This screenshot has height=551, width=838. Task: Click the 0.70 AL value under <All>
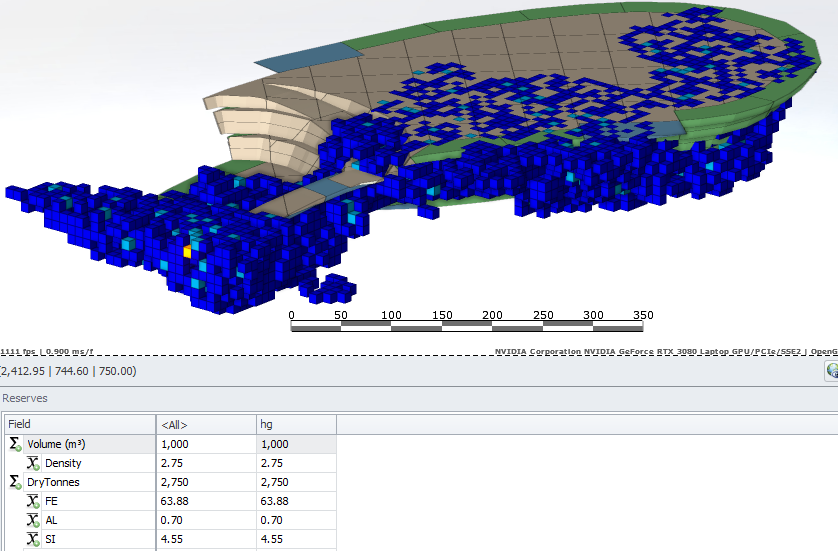pos(172,520)
